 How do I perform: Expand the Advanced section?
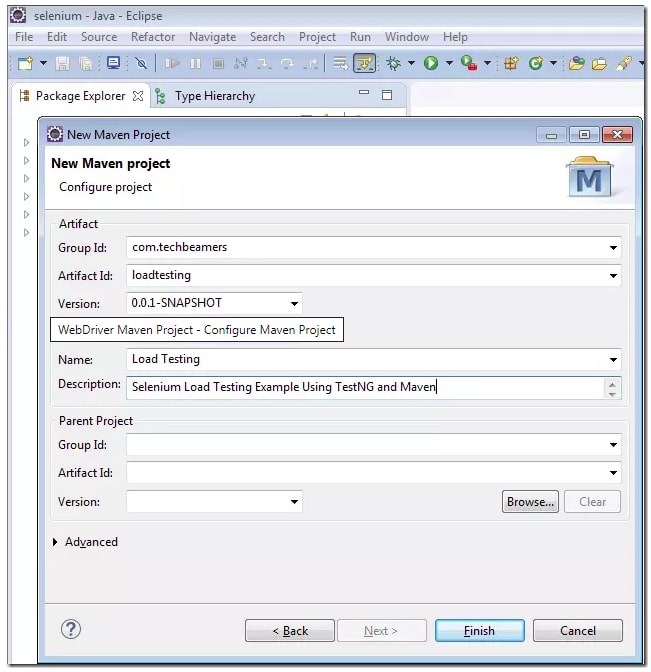[x=55, y=542]
